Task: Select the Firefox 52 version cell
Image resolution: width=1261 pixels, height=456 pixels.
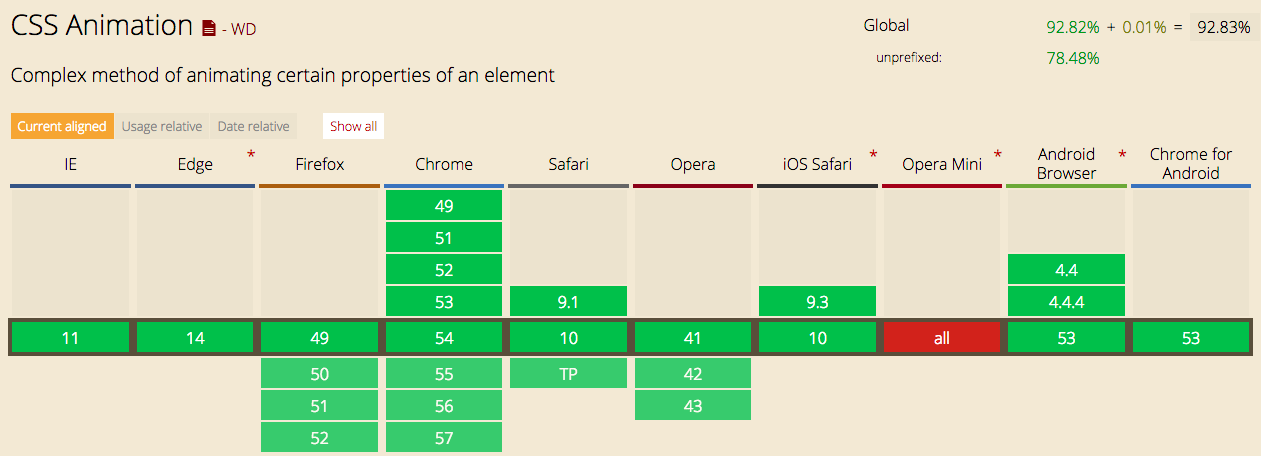Action: 319,436
